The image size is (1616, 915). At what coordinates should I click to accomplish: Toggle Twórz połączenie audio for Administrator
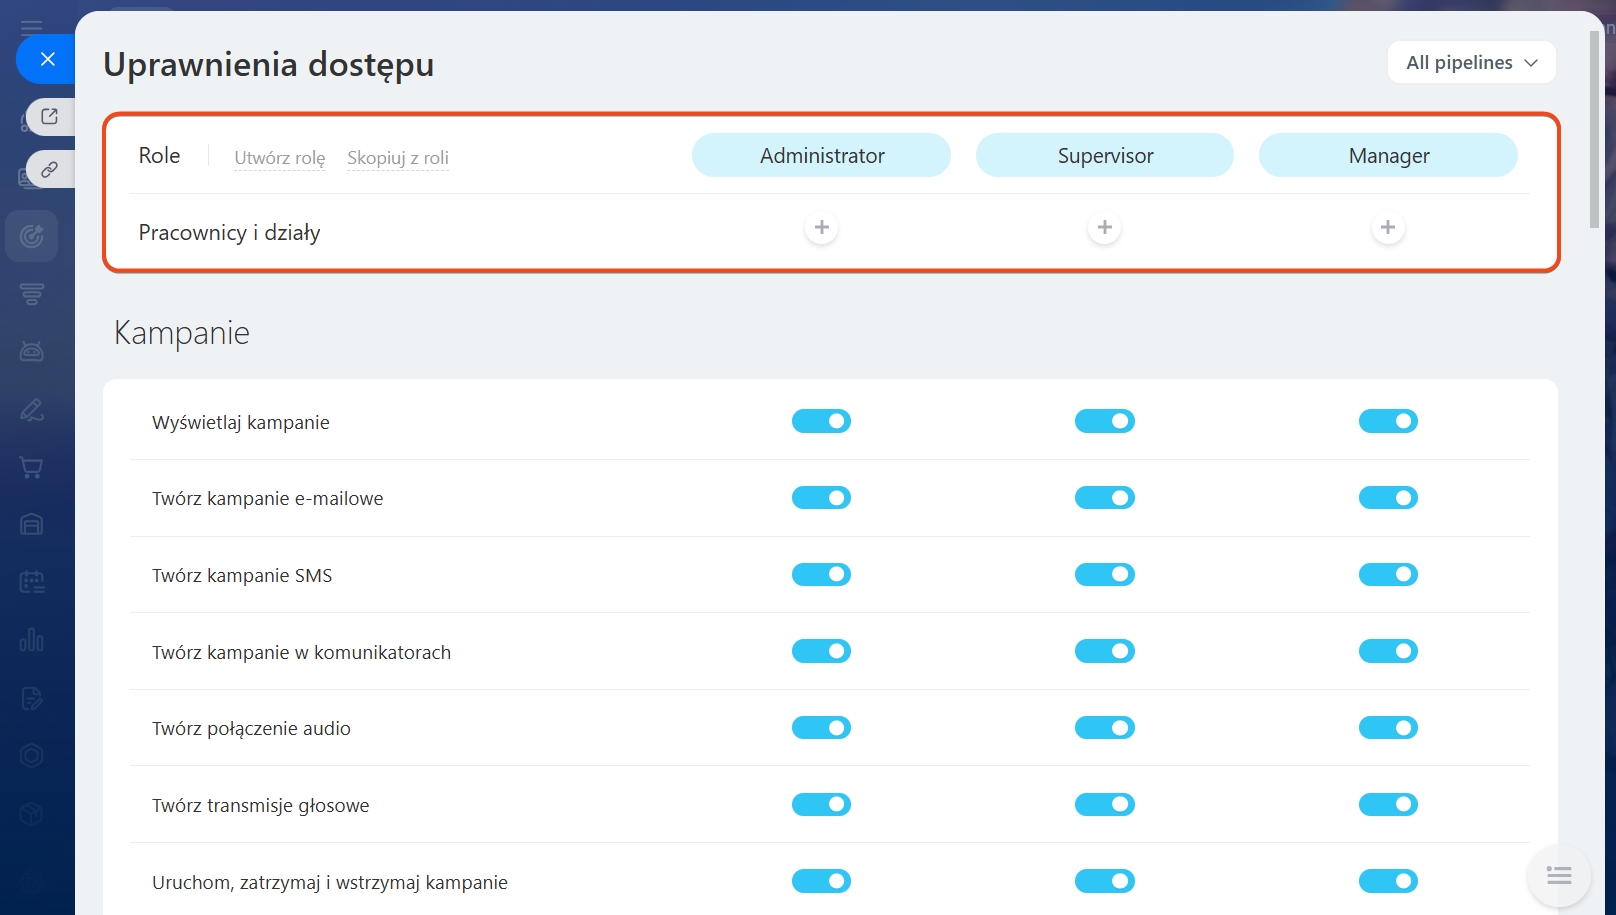coord(821,727)
